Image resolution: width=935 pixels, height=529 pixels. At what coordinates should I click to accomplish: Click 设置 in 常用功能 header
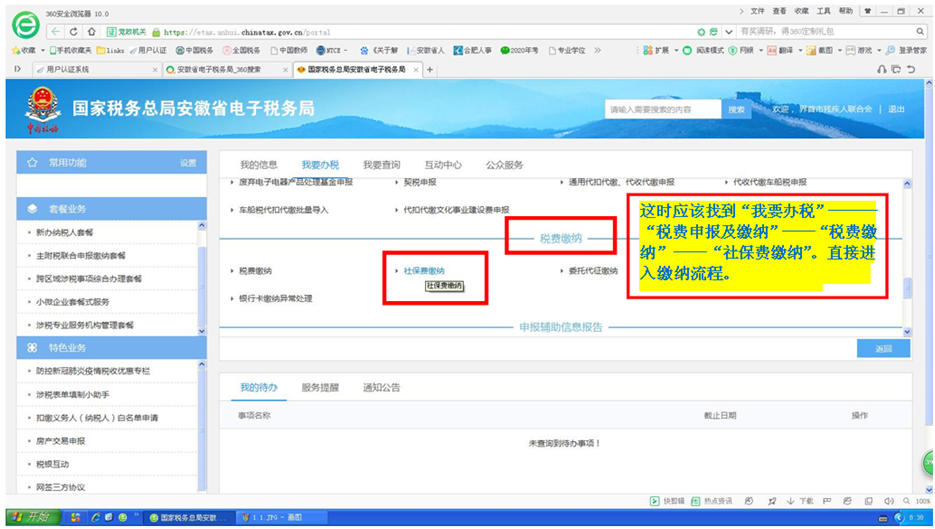tap(188, 163)
